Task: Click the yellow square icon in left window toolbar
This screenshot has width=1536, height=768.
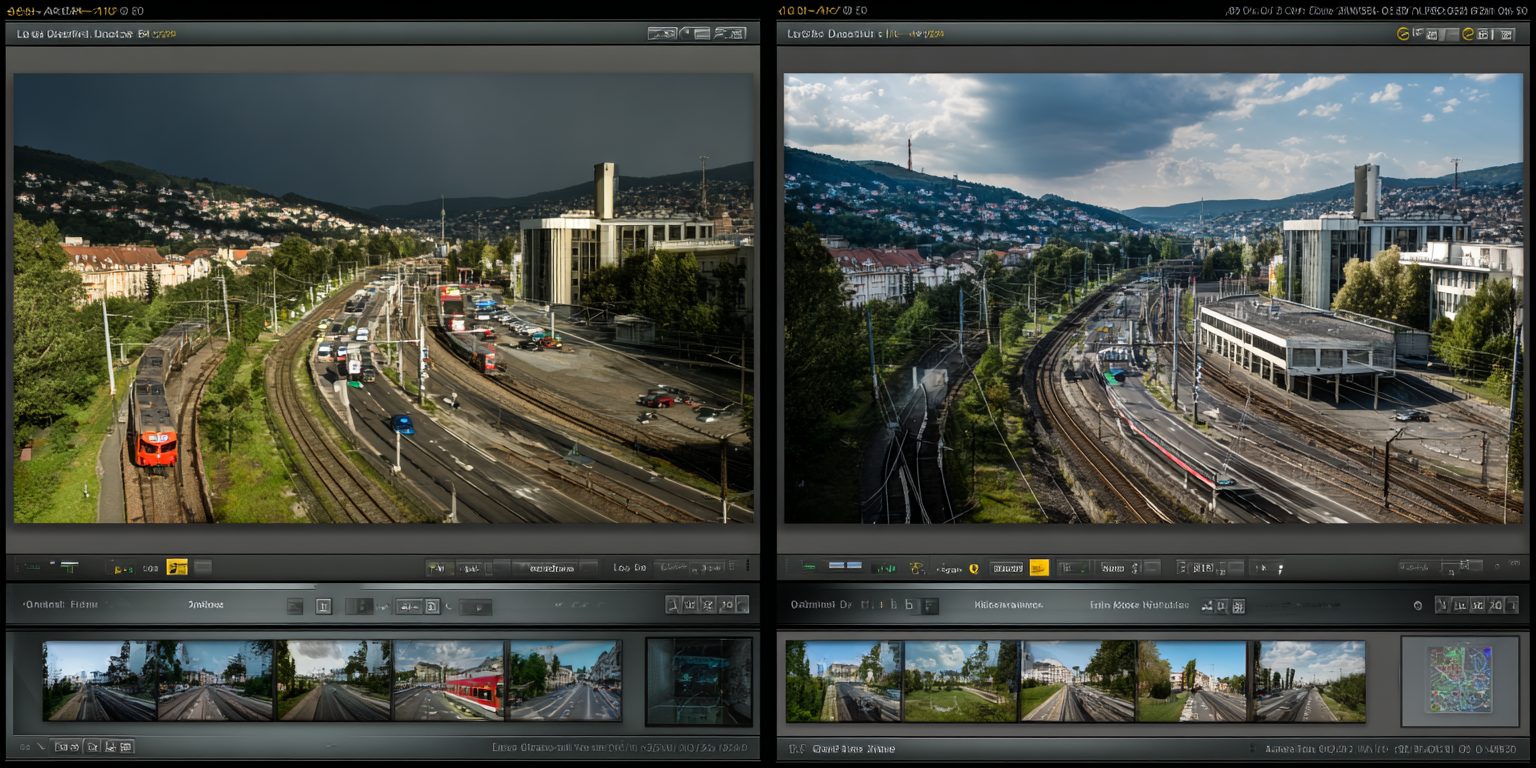Action: pyautogui.click(x=177, y=567)
